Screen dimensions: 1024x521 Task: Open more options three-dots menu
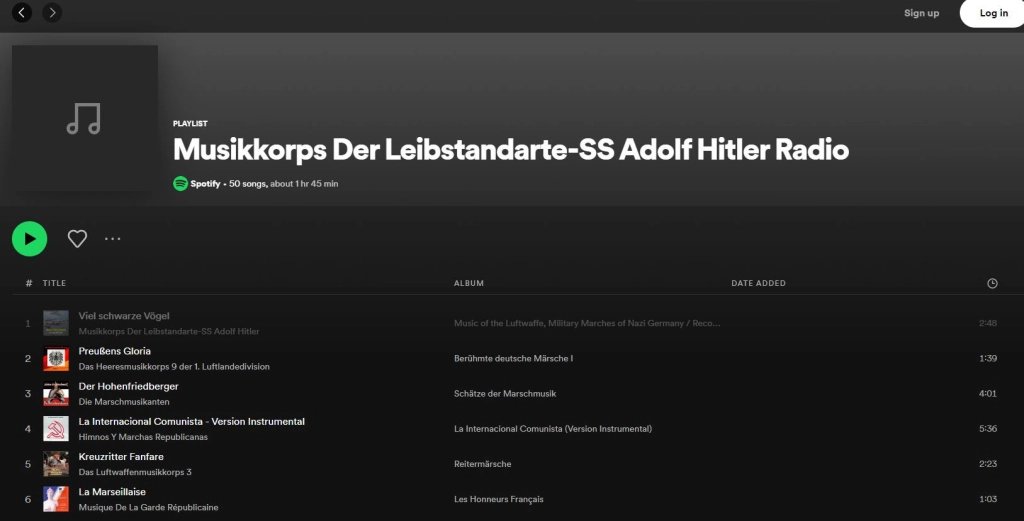coord(112,239)
